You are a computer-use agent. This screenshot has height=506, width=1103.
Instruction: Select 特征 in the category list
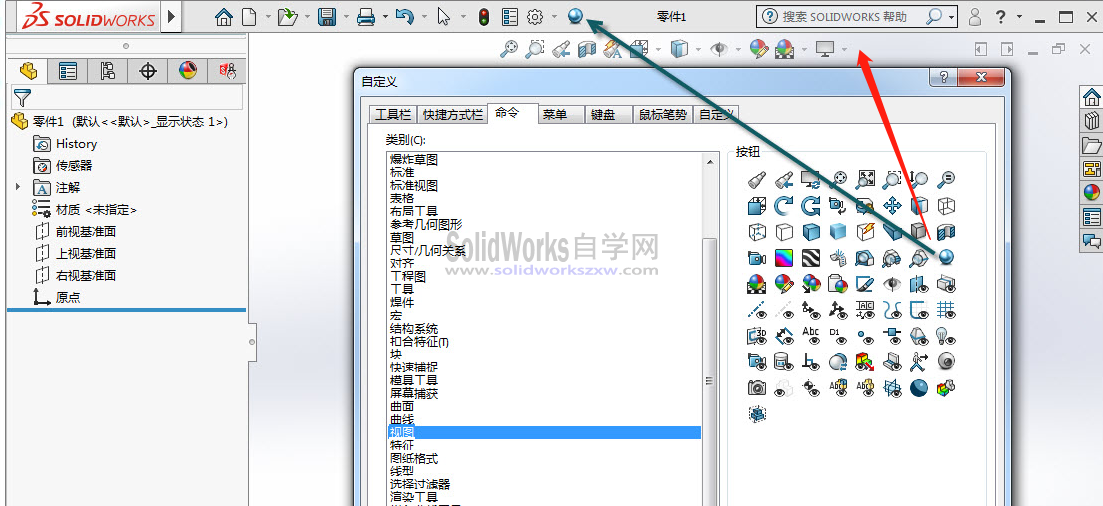pos(402,445)
